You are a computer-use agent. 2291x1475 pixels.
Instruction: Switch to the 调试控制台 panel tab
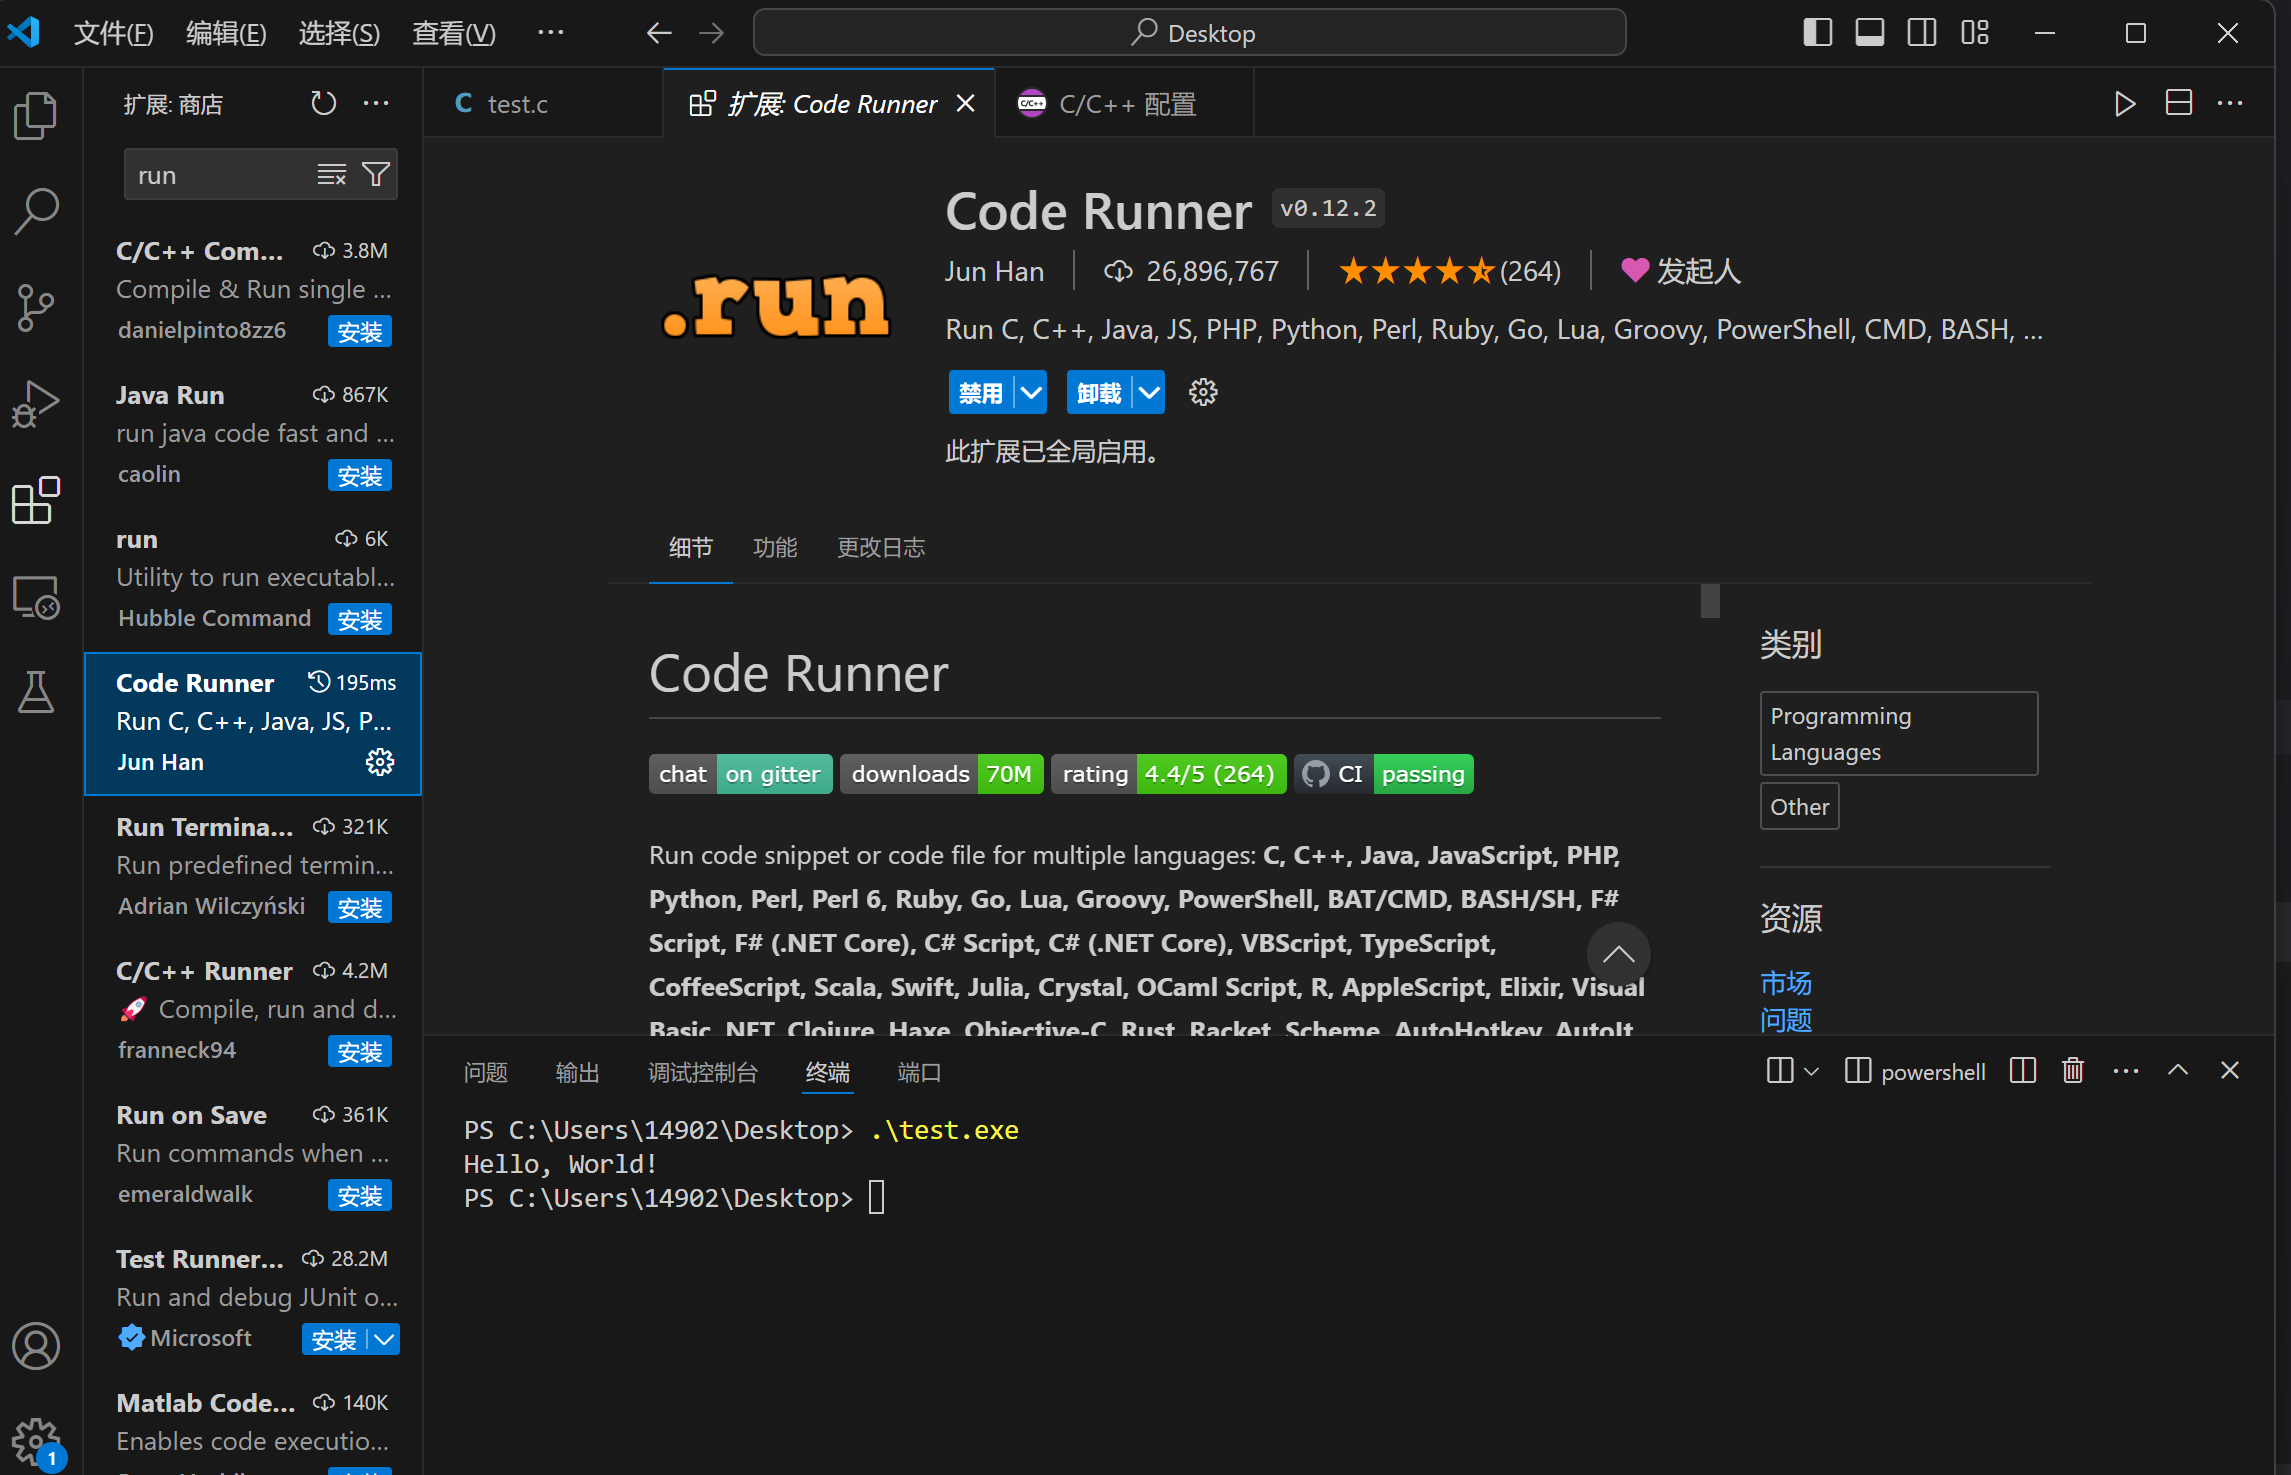tap(703, 1072)
